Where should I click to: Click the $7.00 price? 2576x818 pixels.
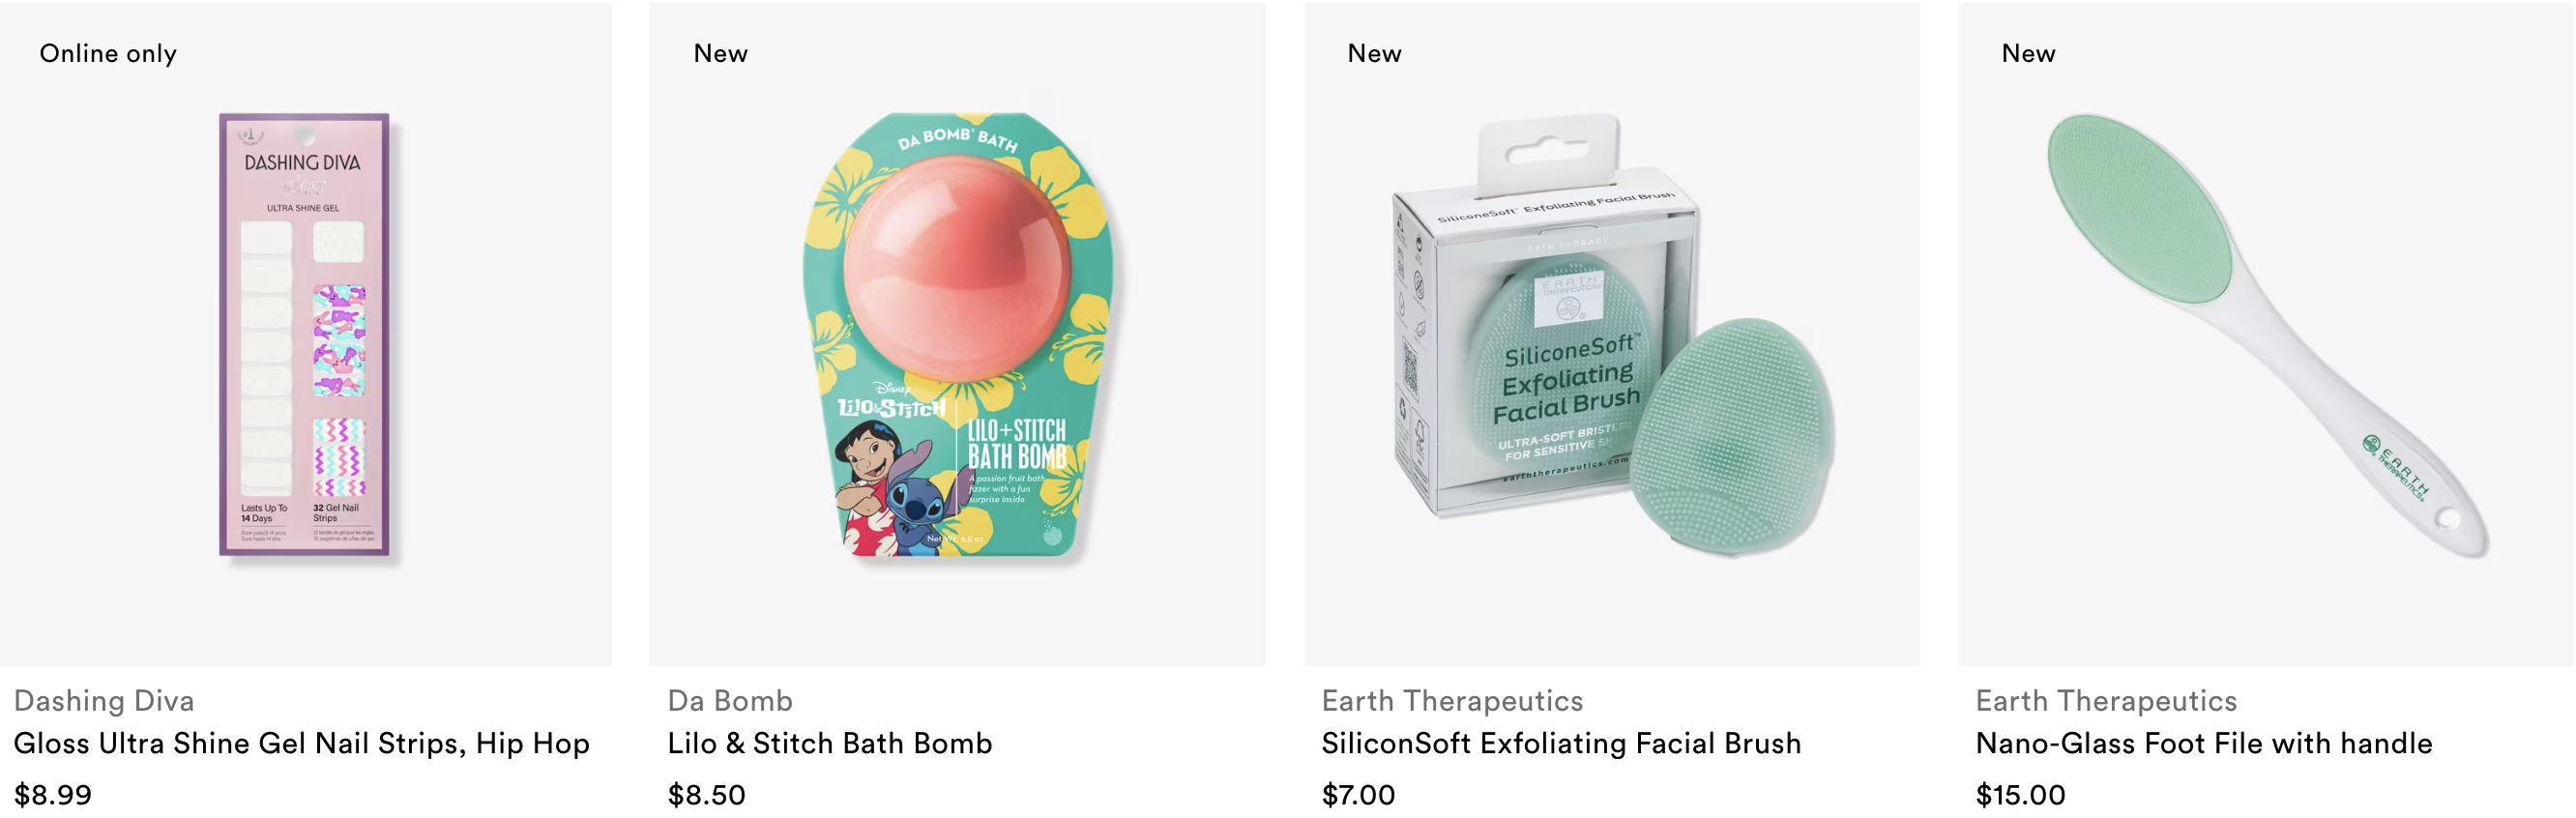point(1358,795)
